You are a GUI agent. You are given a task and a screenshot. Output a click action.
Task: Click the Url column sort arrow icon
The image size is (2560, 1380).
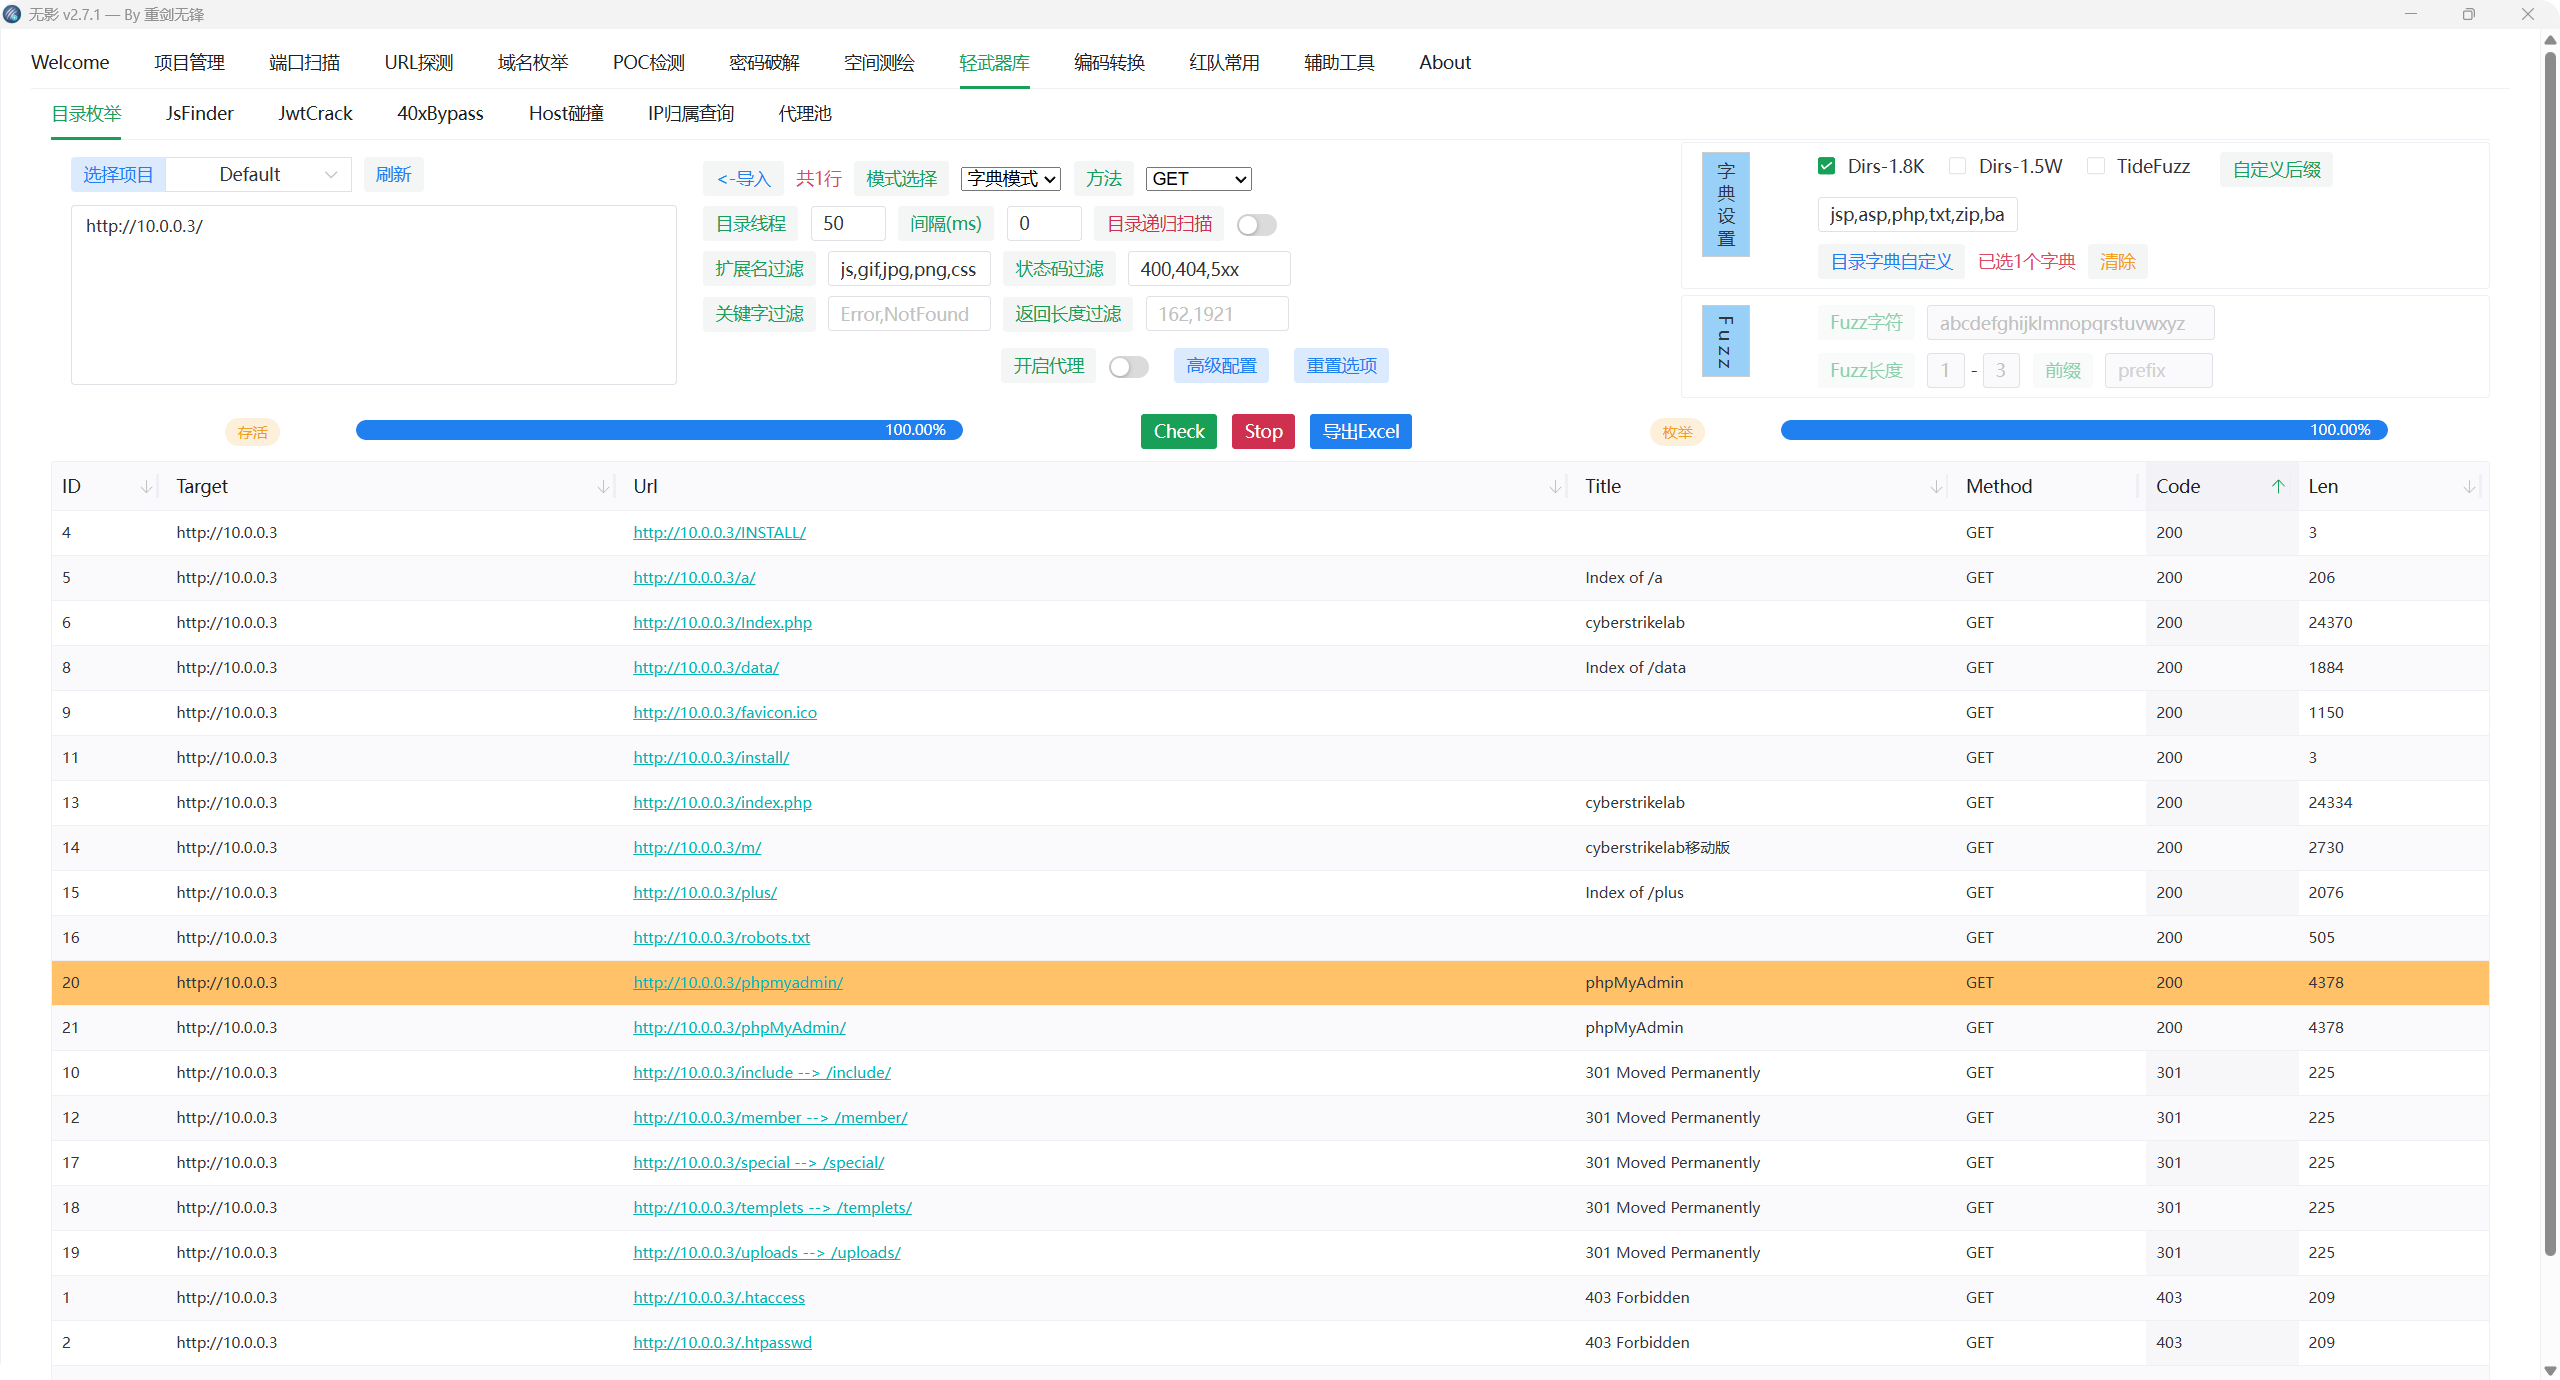1555,487
